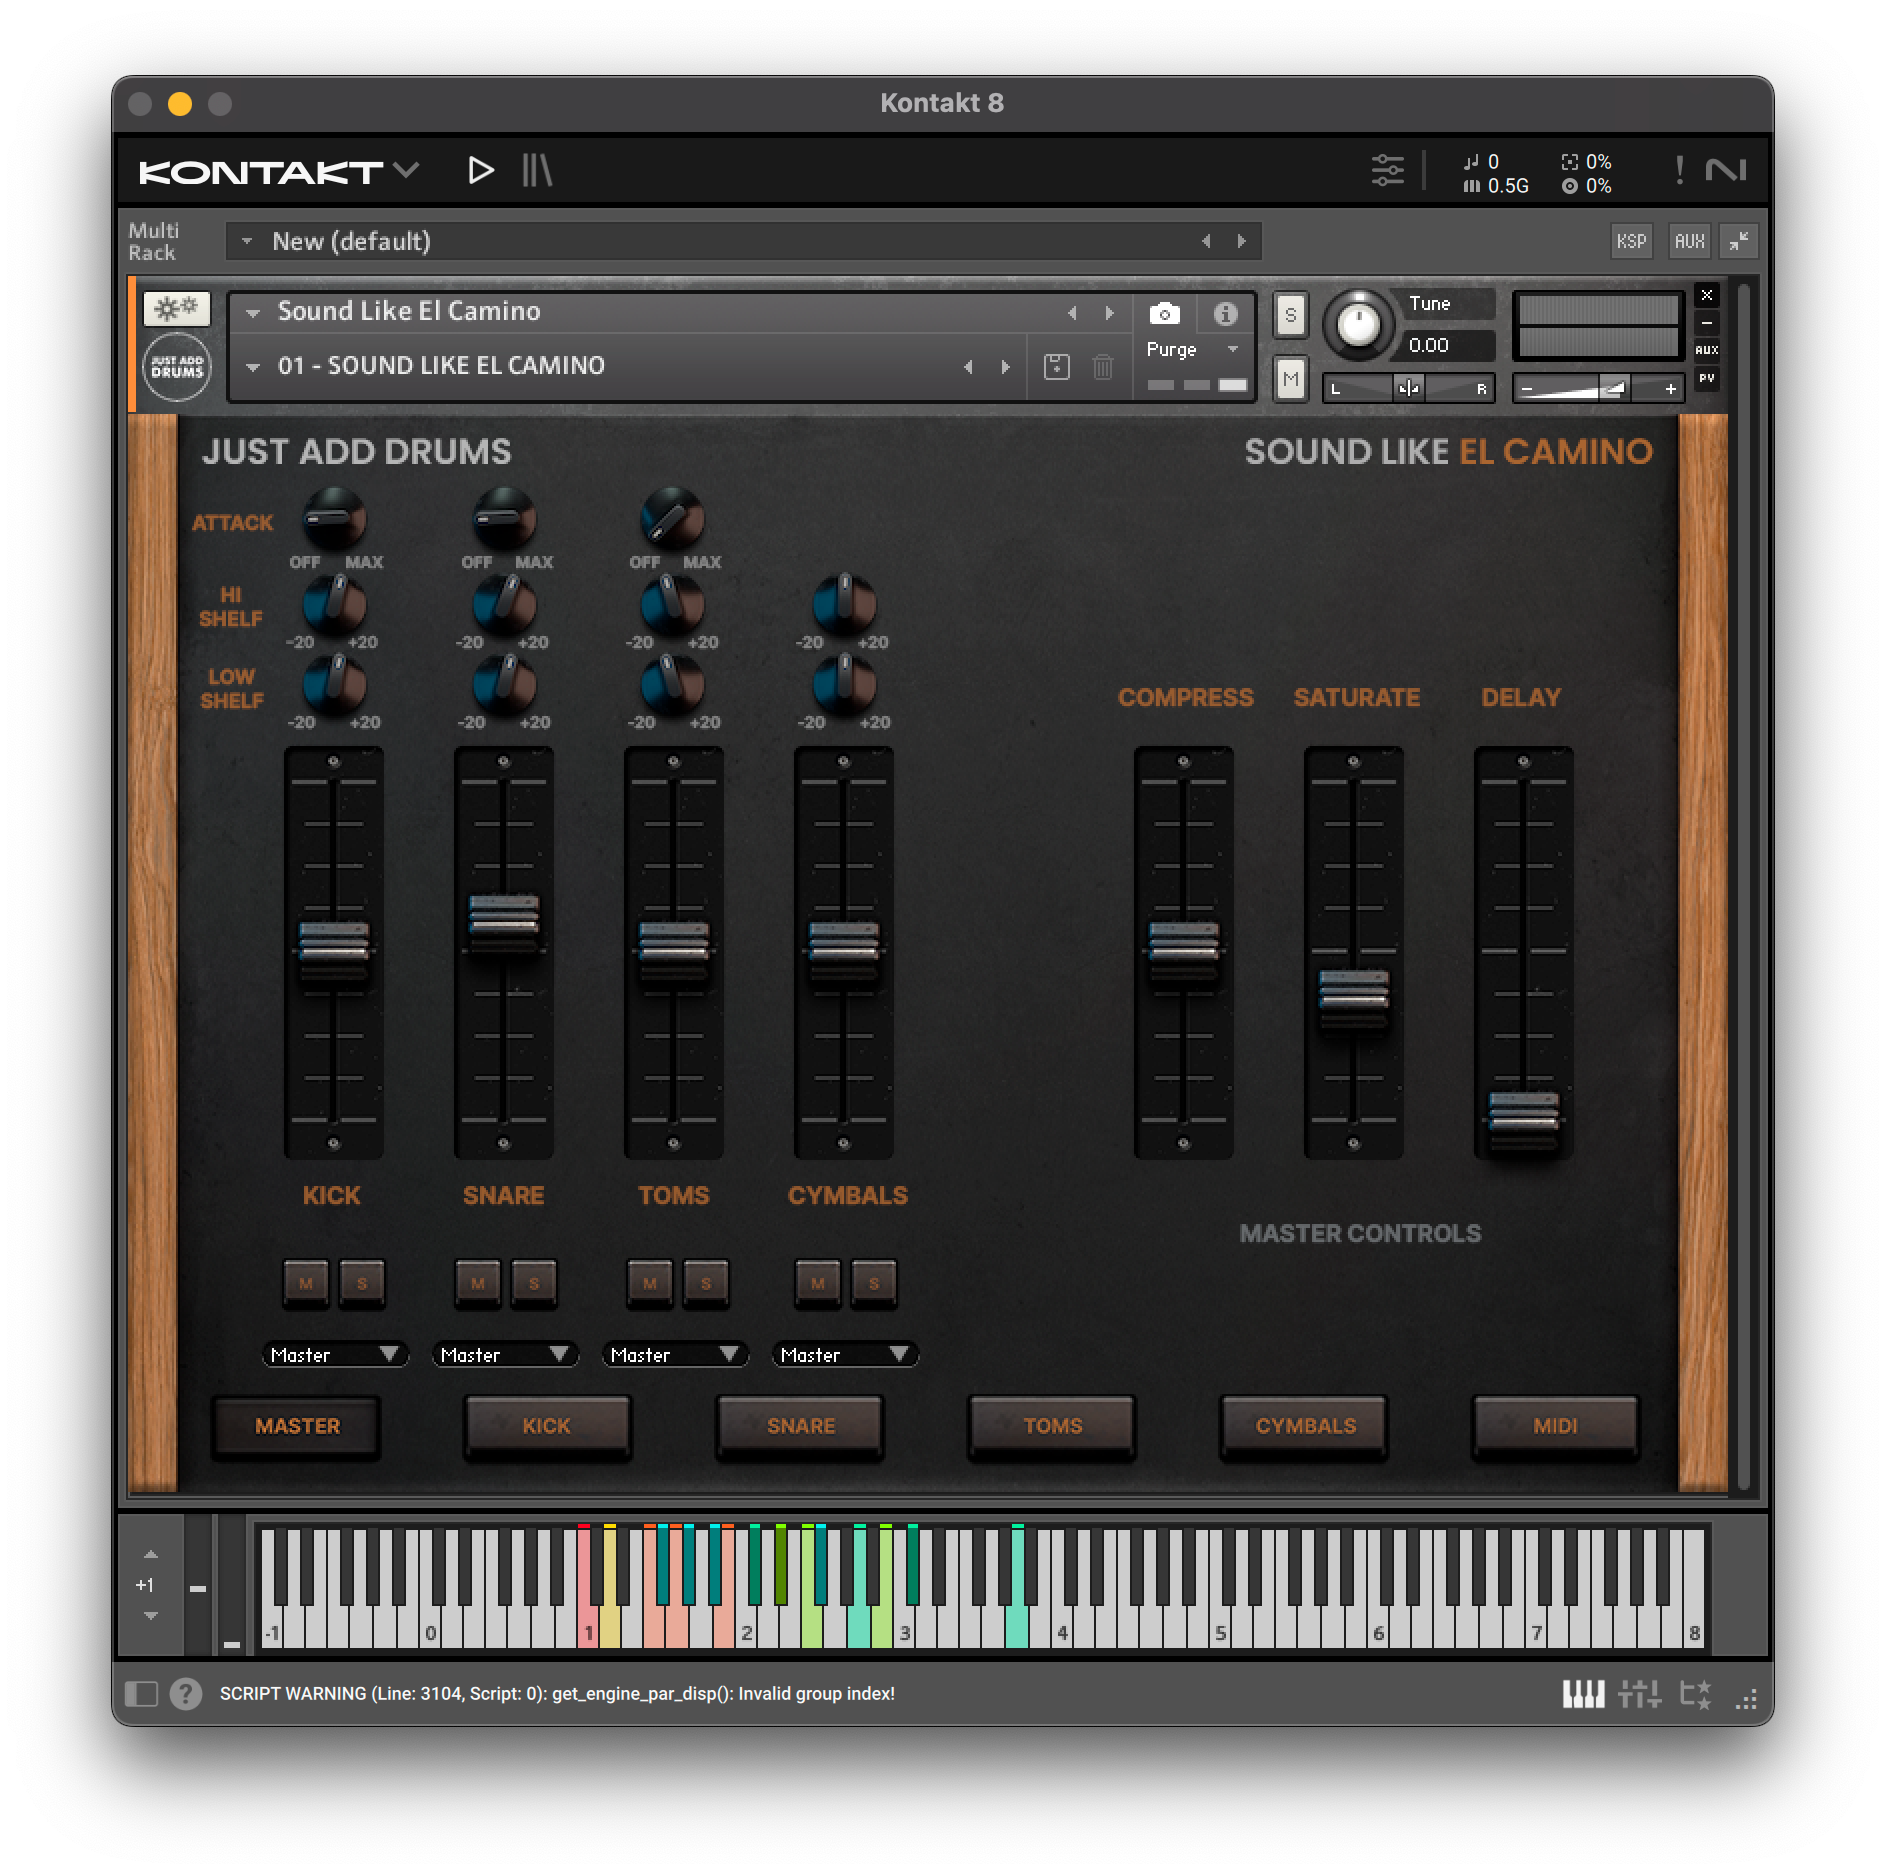
Task: Open the Cymbals output Master dropdown
Action: coord(844,1355)
